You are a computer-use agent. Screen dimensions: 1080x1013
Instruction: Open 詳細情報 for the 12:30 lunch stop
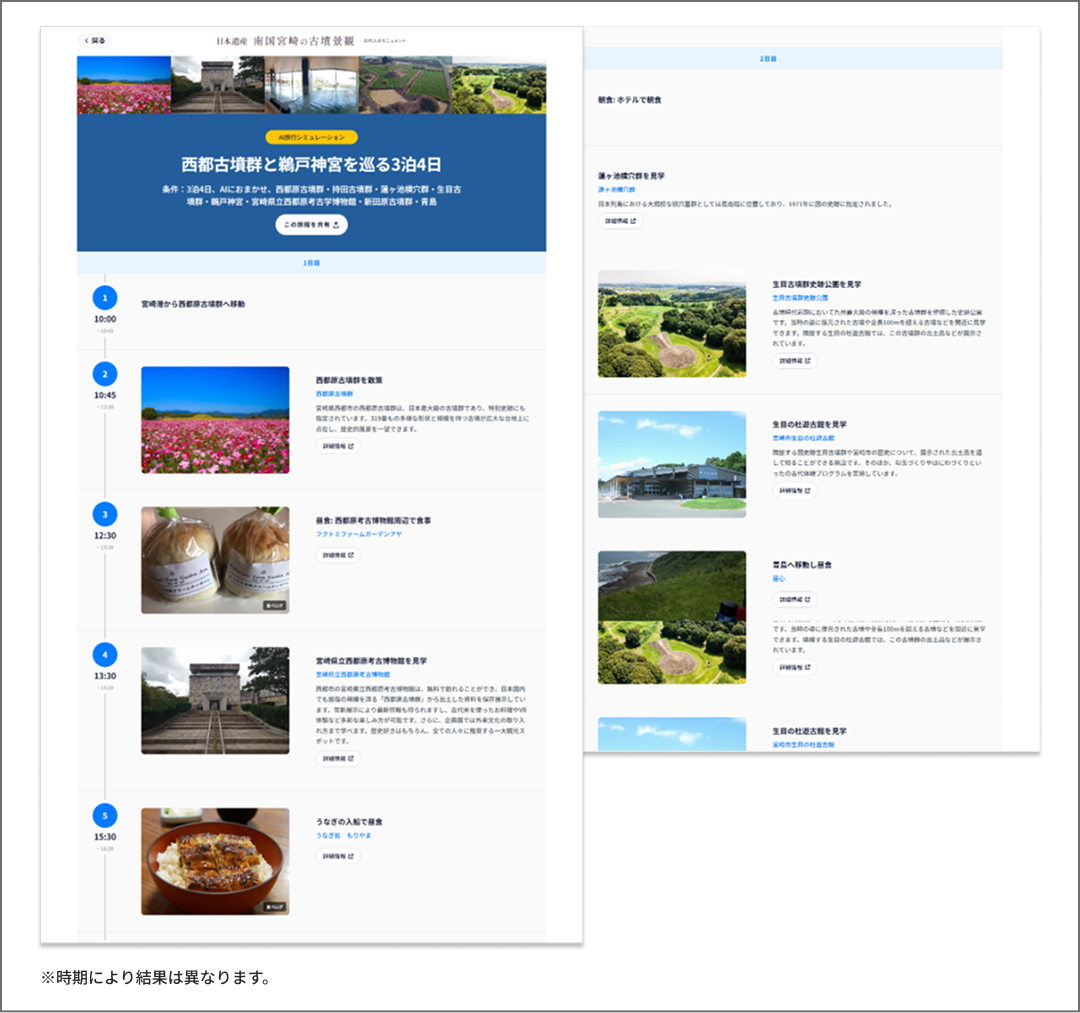coord(338,555)
